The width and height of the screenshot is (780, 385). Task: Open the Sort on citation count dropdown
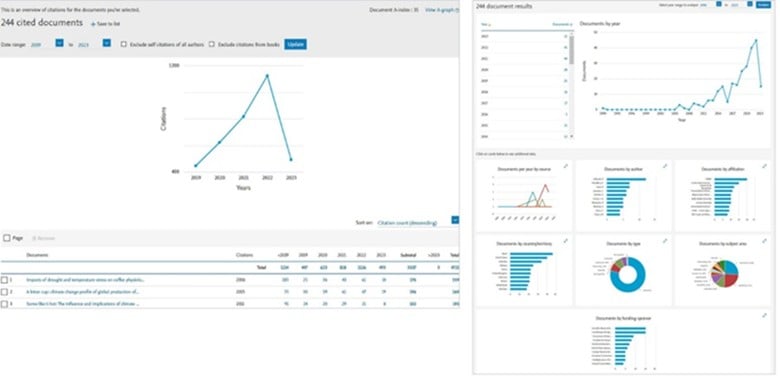(455, 220)
